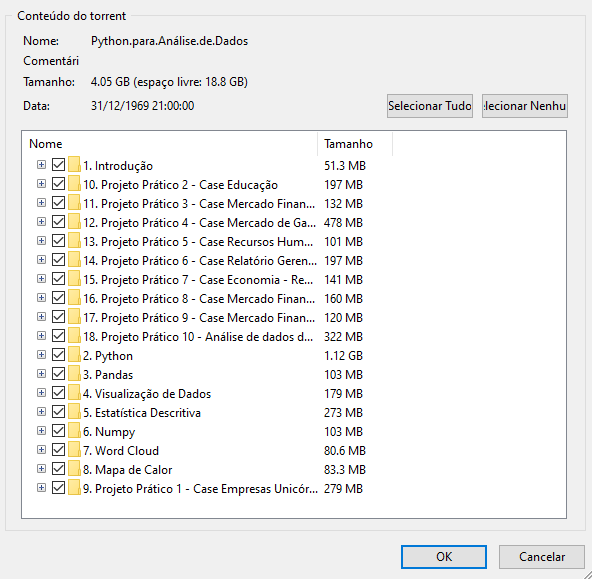This screenshot has width=592, height=579.
Task: Select the 16. Projeto Prático 8 row name
Action: pyautogui.click(x=199, y=299)
